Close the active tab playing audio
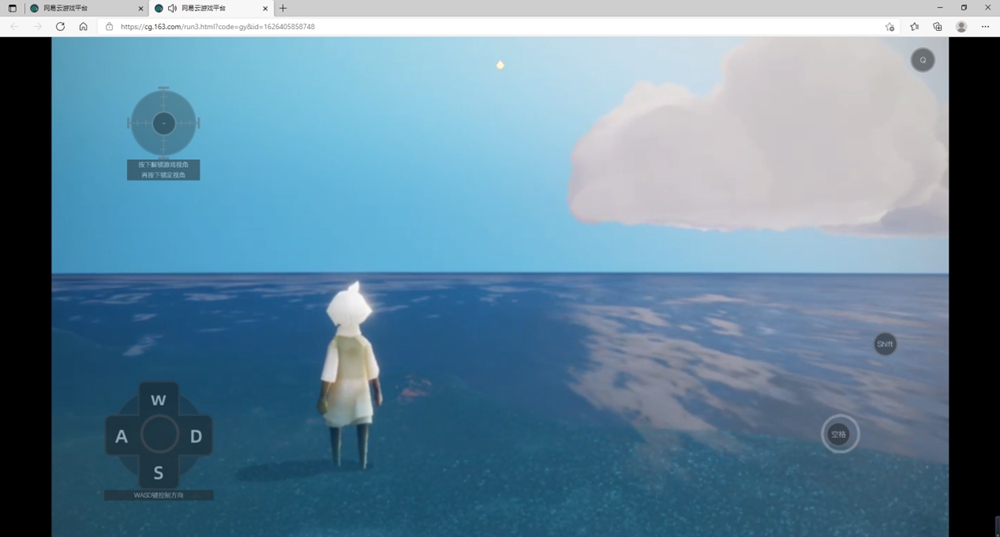1000x537 pixels. 265,8
